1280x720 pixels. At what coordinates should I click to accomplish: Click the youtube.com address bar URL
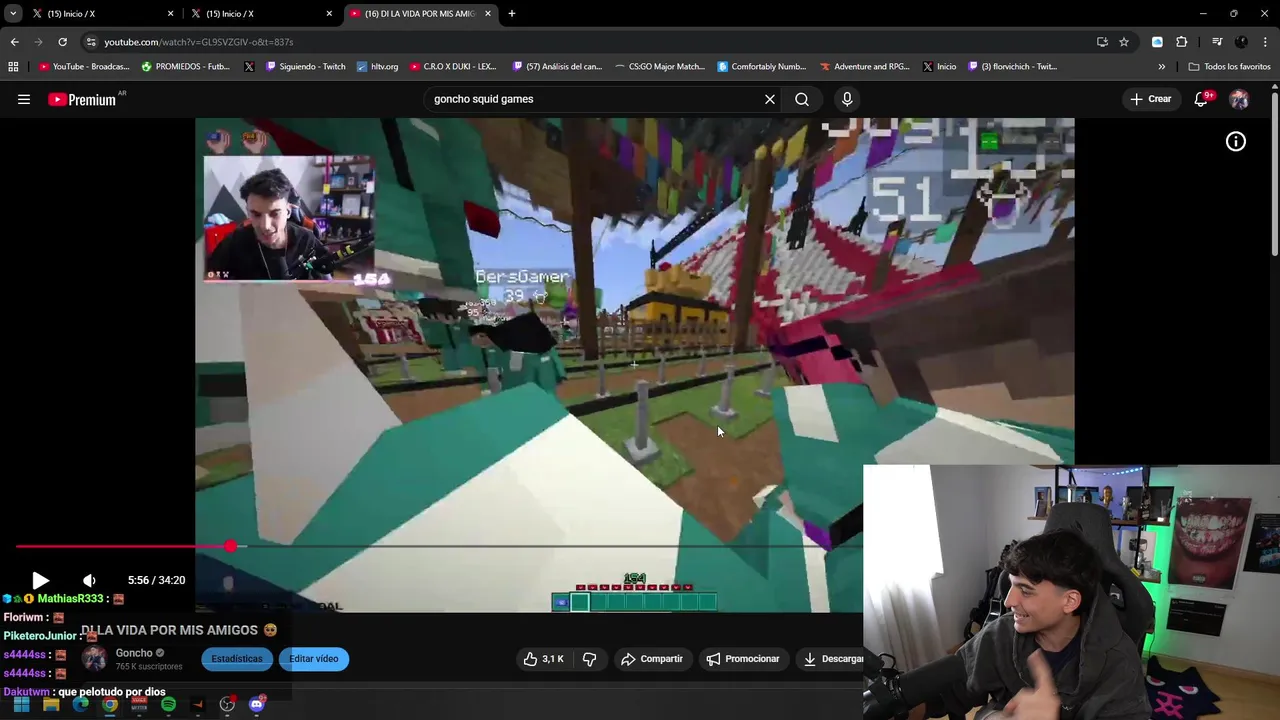(x=199, y=42)
